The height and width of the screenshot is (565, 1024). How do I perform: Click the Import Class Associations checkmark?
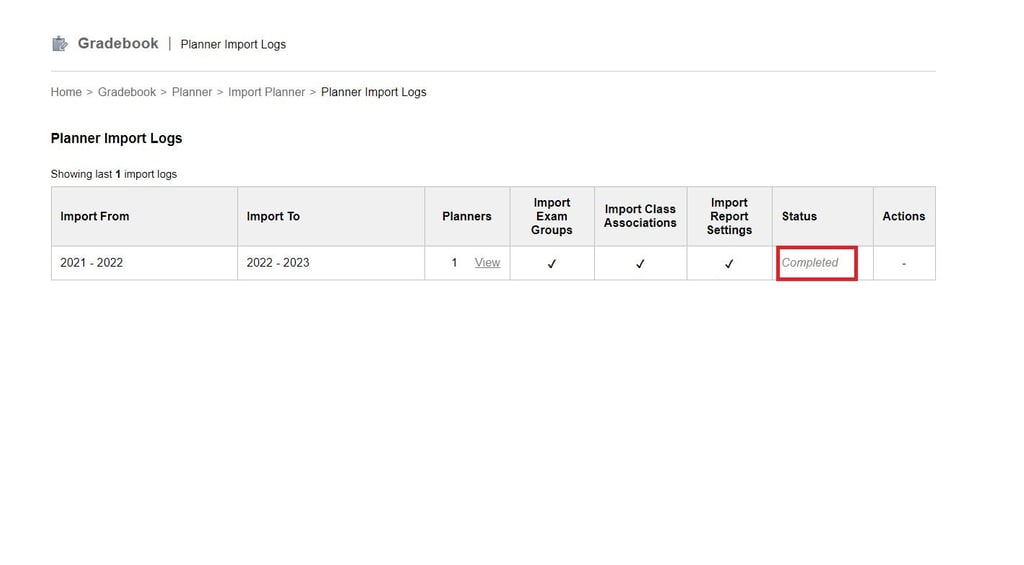click(640, 264)
